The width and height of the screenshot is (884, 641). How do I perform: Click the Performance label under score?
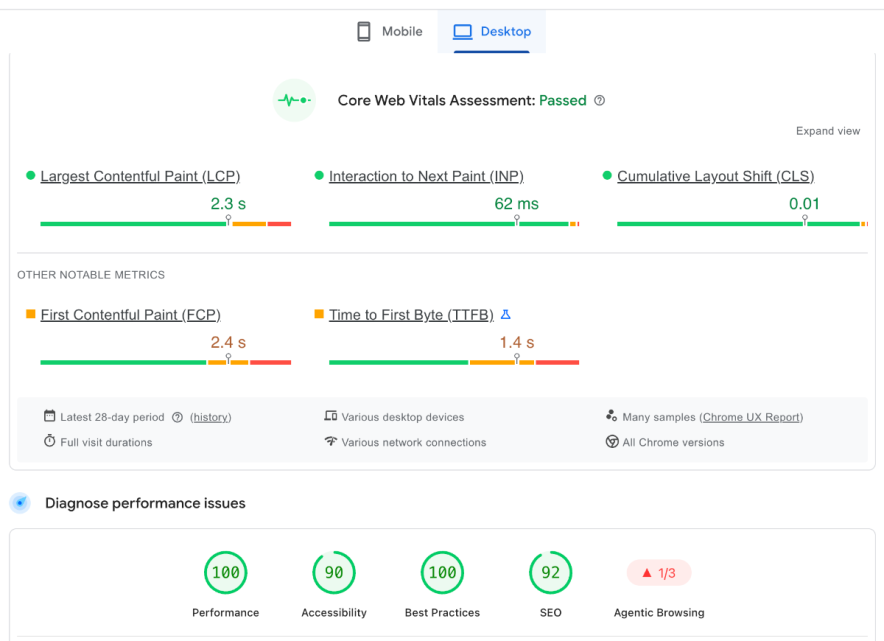(x=226, y=613)
